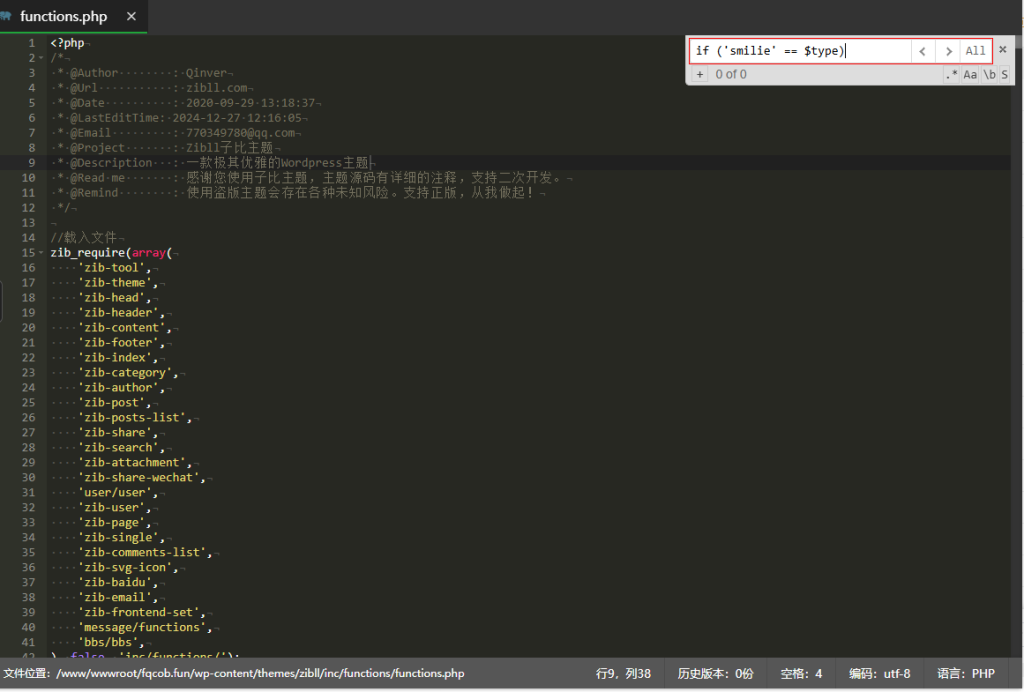Close the search box with X
The image size is (1024, 692).
[1003, 50]
